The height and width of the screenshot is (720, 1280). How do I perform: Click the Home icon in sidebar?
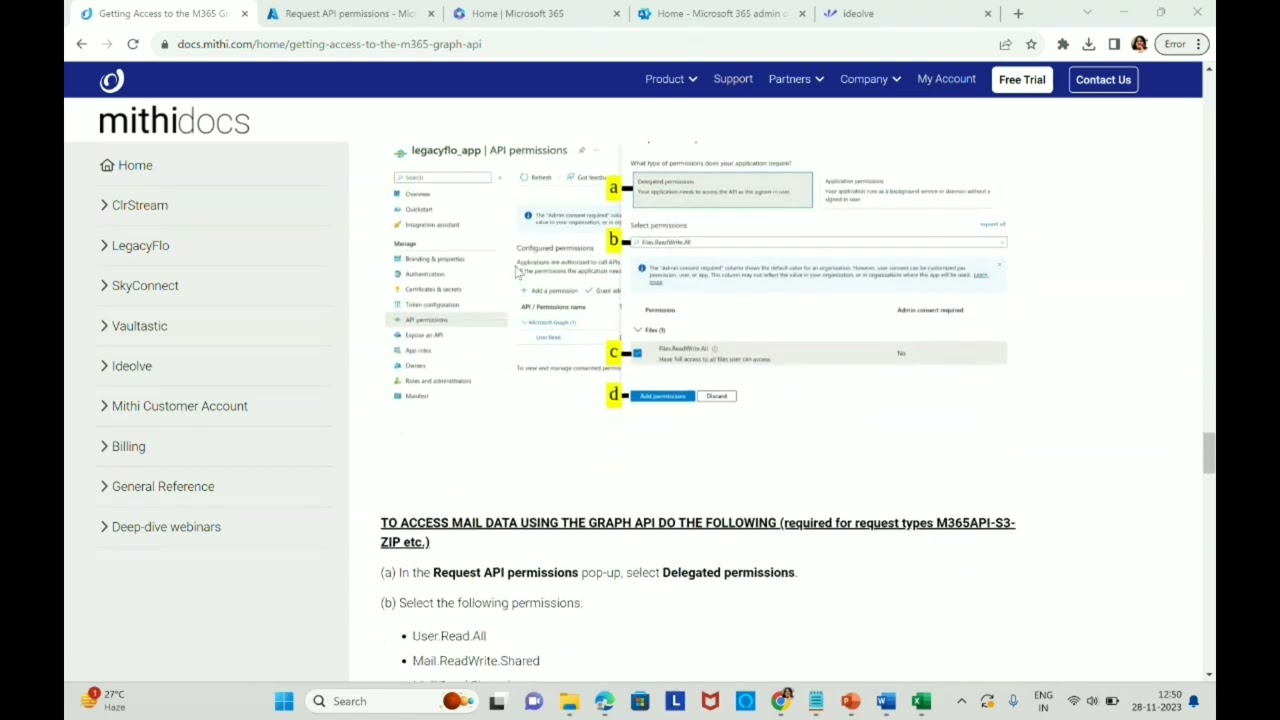pyautogui.click(x=107, y=165)
